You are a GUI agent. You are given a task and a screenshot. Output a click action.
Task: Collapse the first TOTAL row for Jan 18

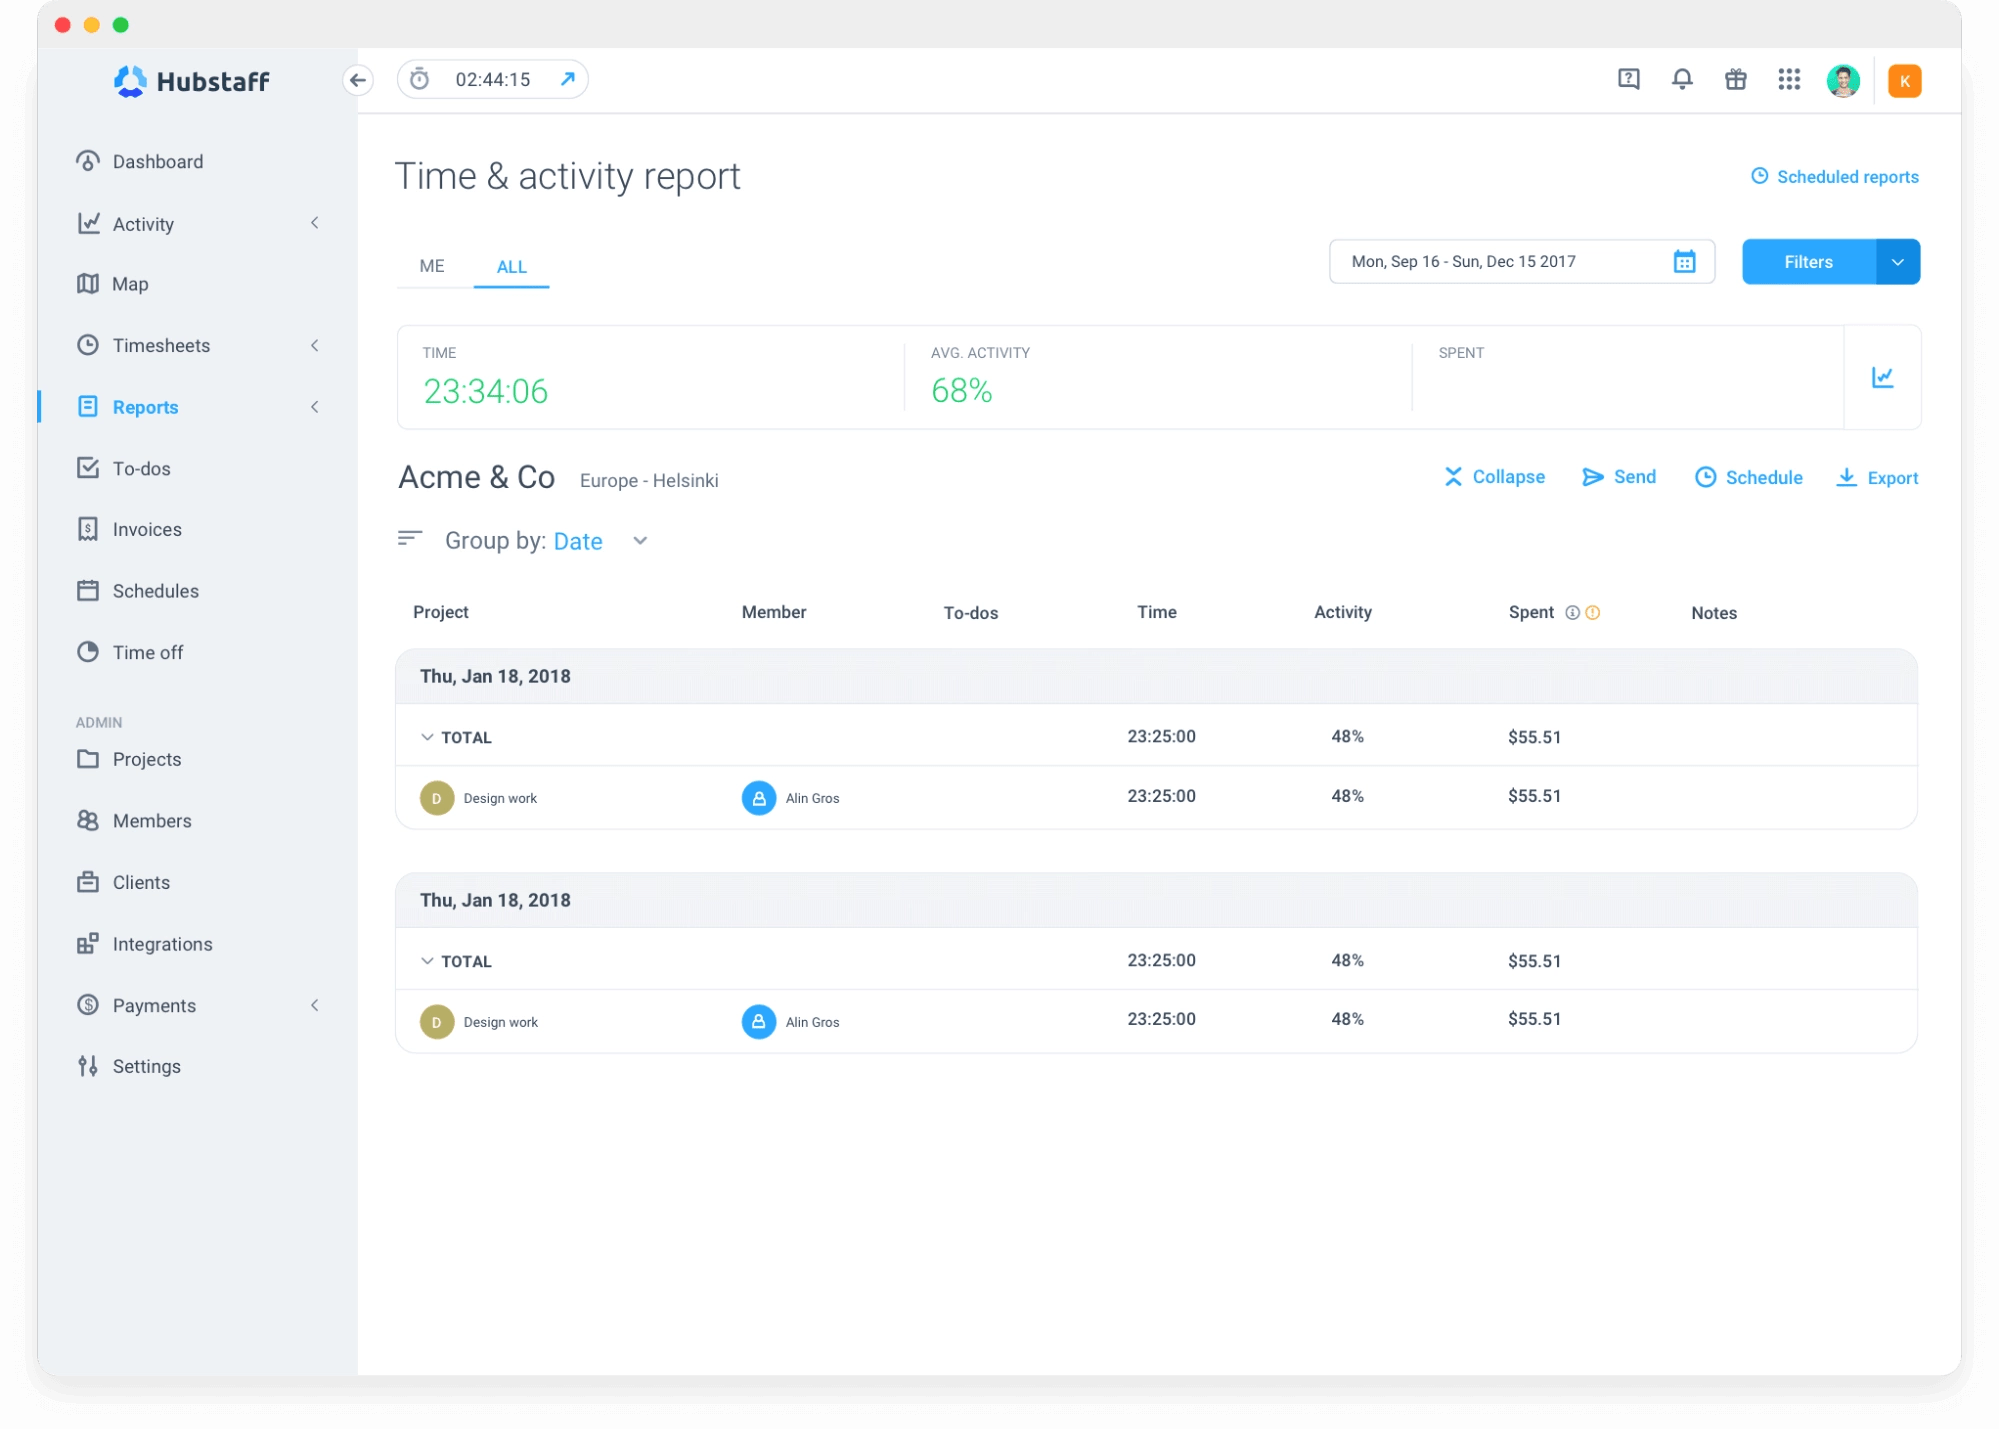point(428,737)
